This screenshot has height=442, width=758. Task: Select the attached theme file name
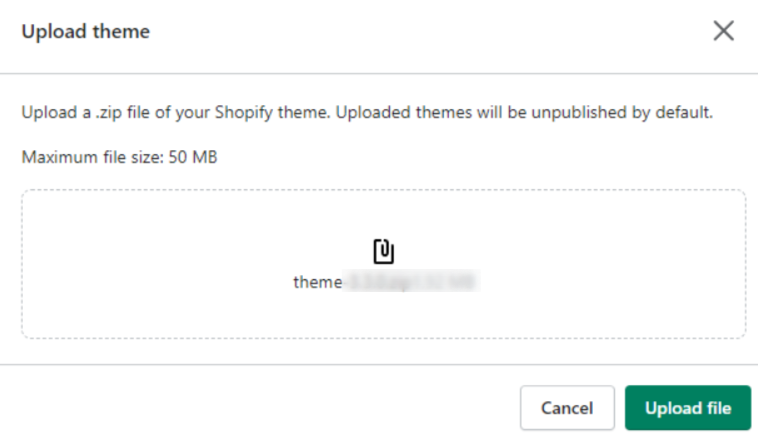coord(383,282)
